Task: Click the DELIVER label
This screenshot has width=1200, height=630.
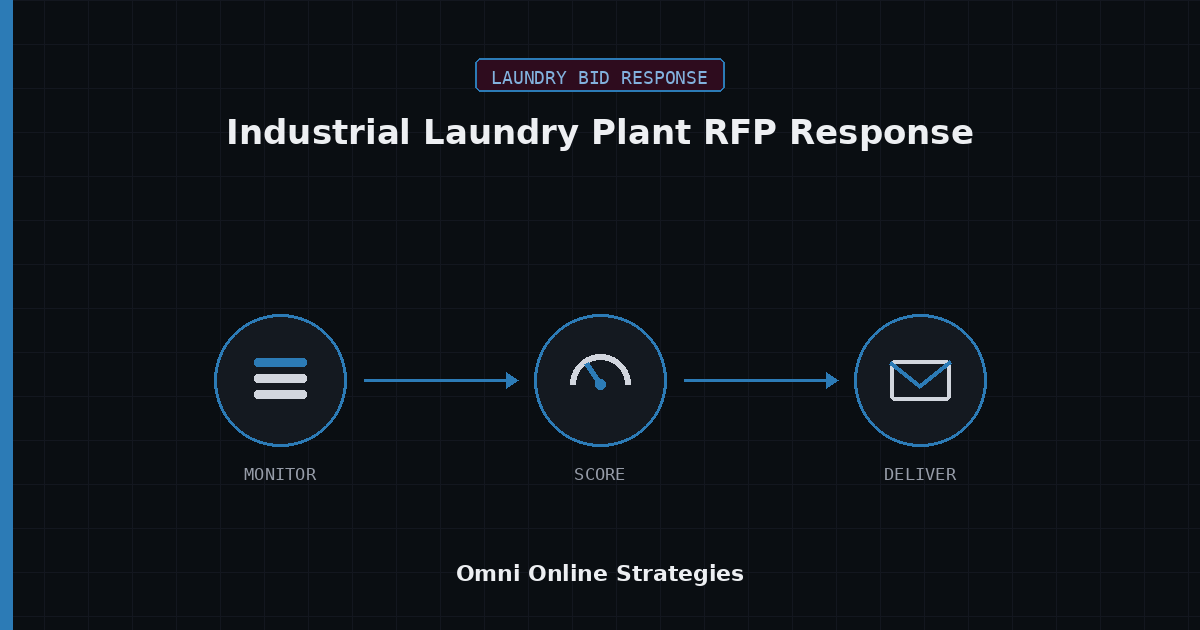Action: pyautogui.click(x=920, y=474)
